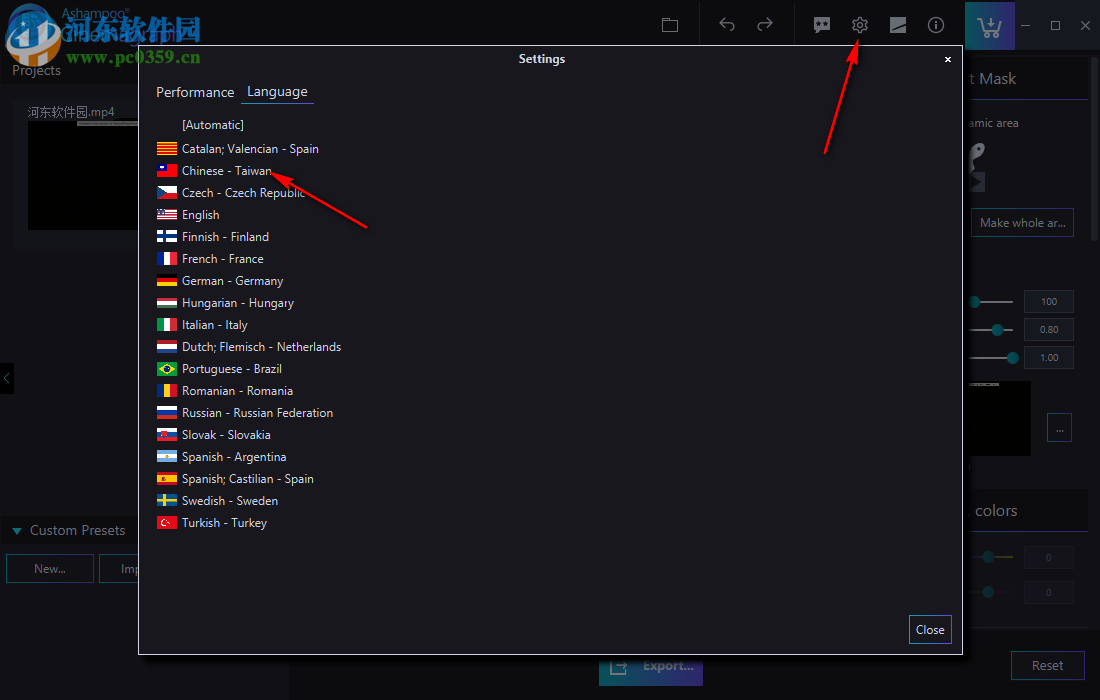1100x700 pixels.
Task: Click the undo arrow icon
Action: [x=727, y=25]
